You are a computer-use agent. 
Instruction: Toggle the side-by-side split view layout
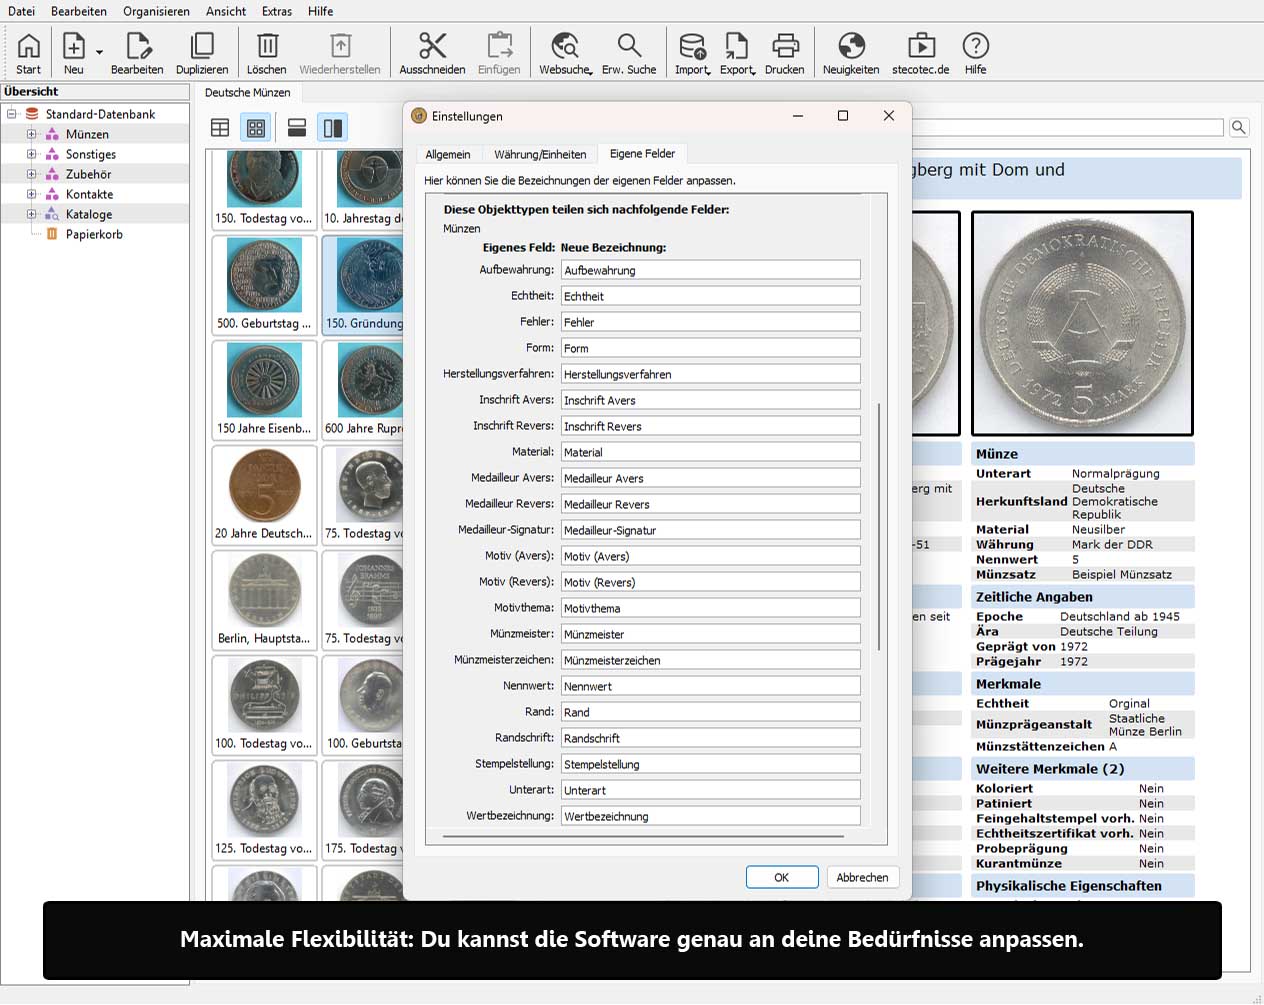[332, 128]
